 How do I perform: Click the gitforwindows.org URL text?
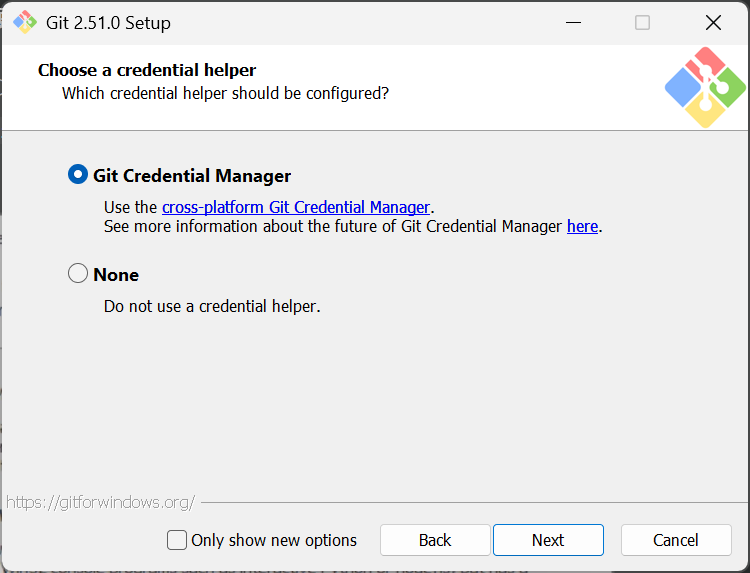tap(100, 502)
